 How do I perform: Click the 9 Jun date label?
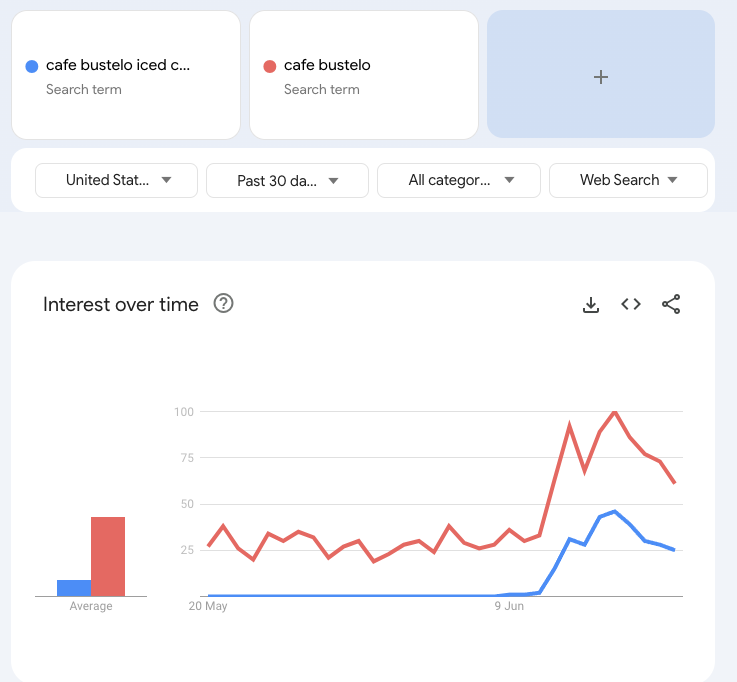510,606
